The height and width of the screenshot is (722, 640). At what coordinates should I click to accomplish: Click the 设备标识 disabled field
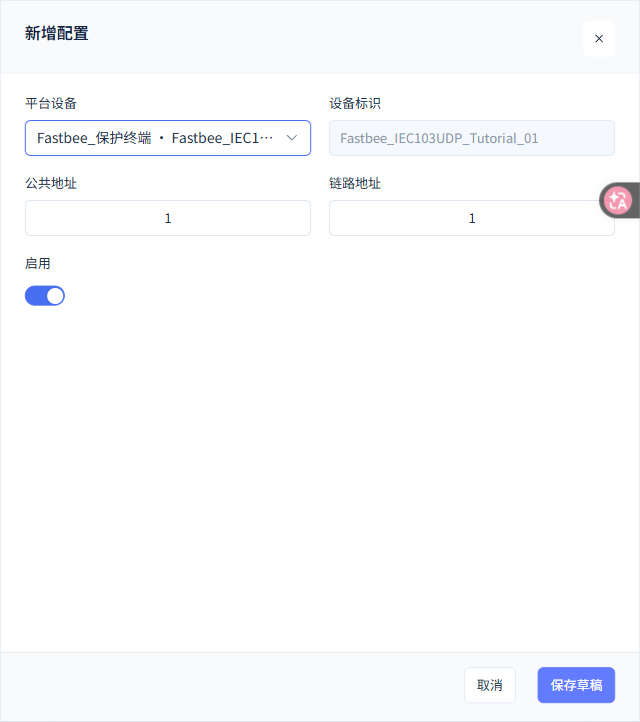[471, 138]
